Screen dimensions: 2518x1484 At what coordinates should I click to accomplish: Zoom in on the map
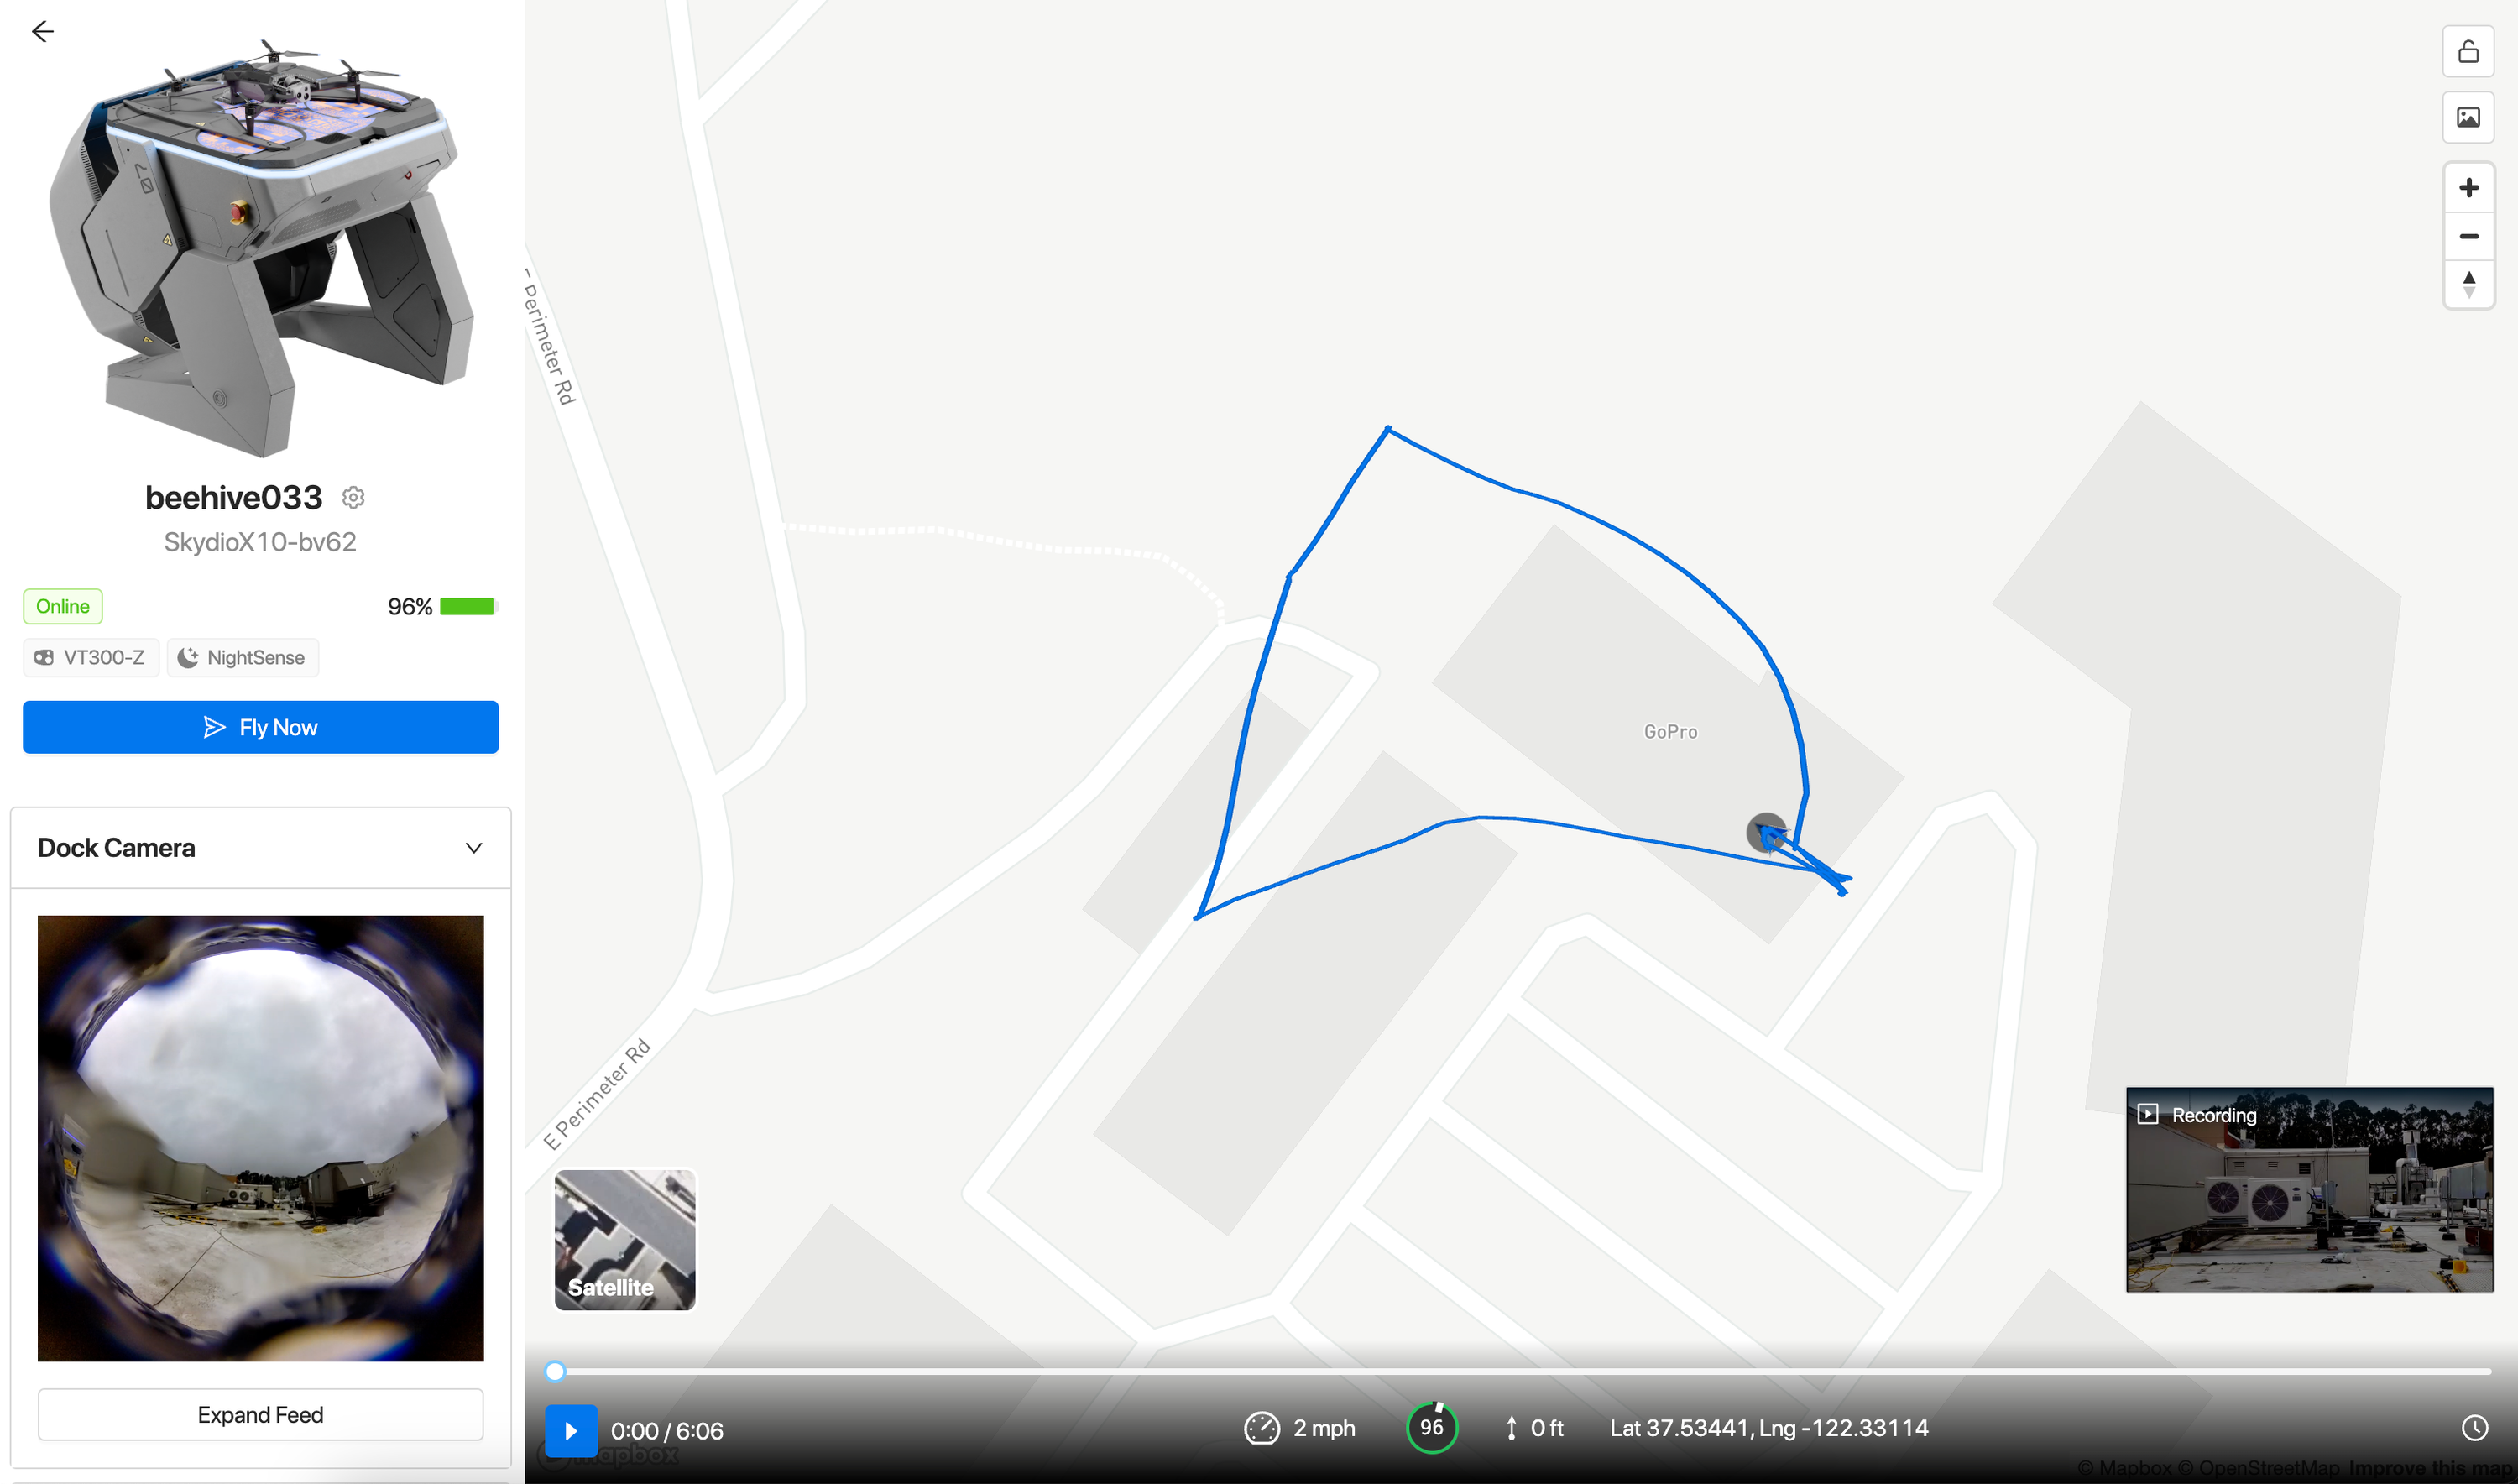[x=2468, y=188]
